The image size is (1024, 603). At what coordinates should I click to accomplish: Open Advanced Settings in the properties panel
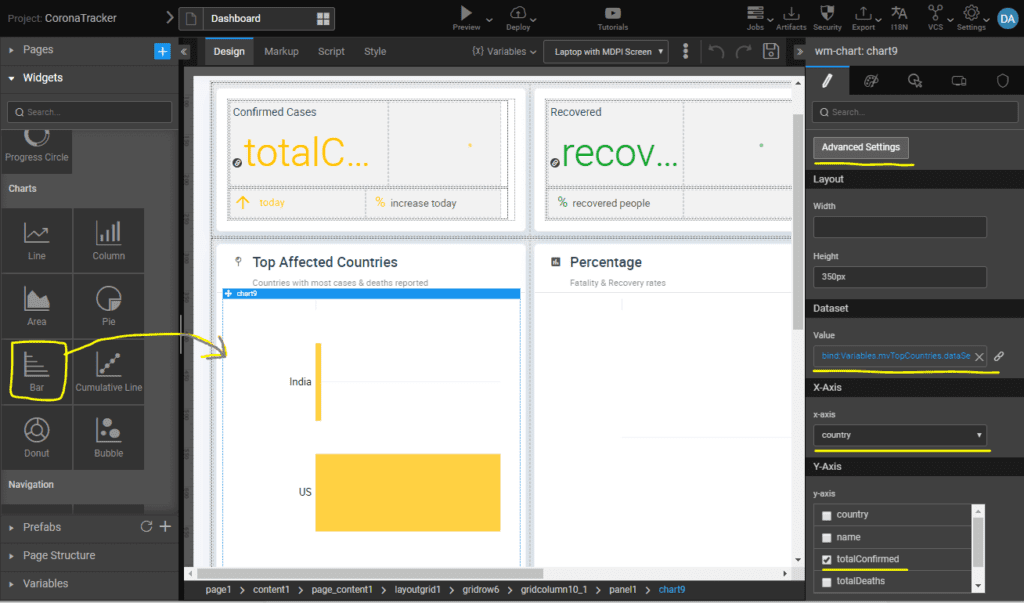pyautogui.click(x=861, y=147)
